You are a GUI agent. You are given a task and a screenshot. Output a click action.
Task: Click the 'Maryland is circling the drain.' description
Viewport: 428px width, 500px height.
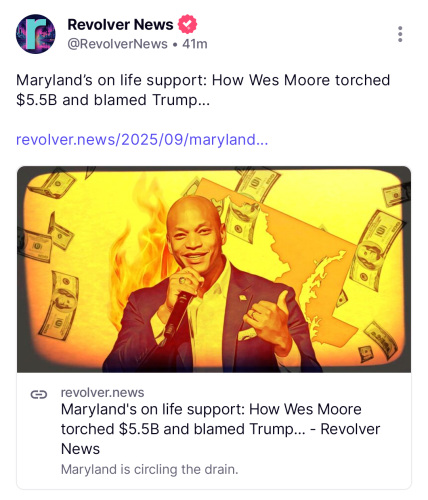point(150,469)
